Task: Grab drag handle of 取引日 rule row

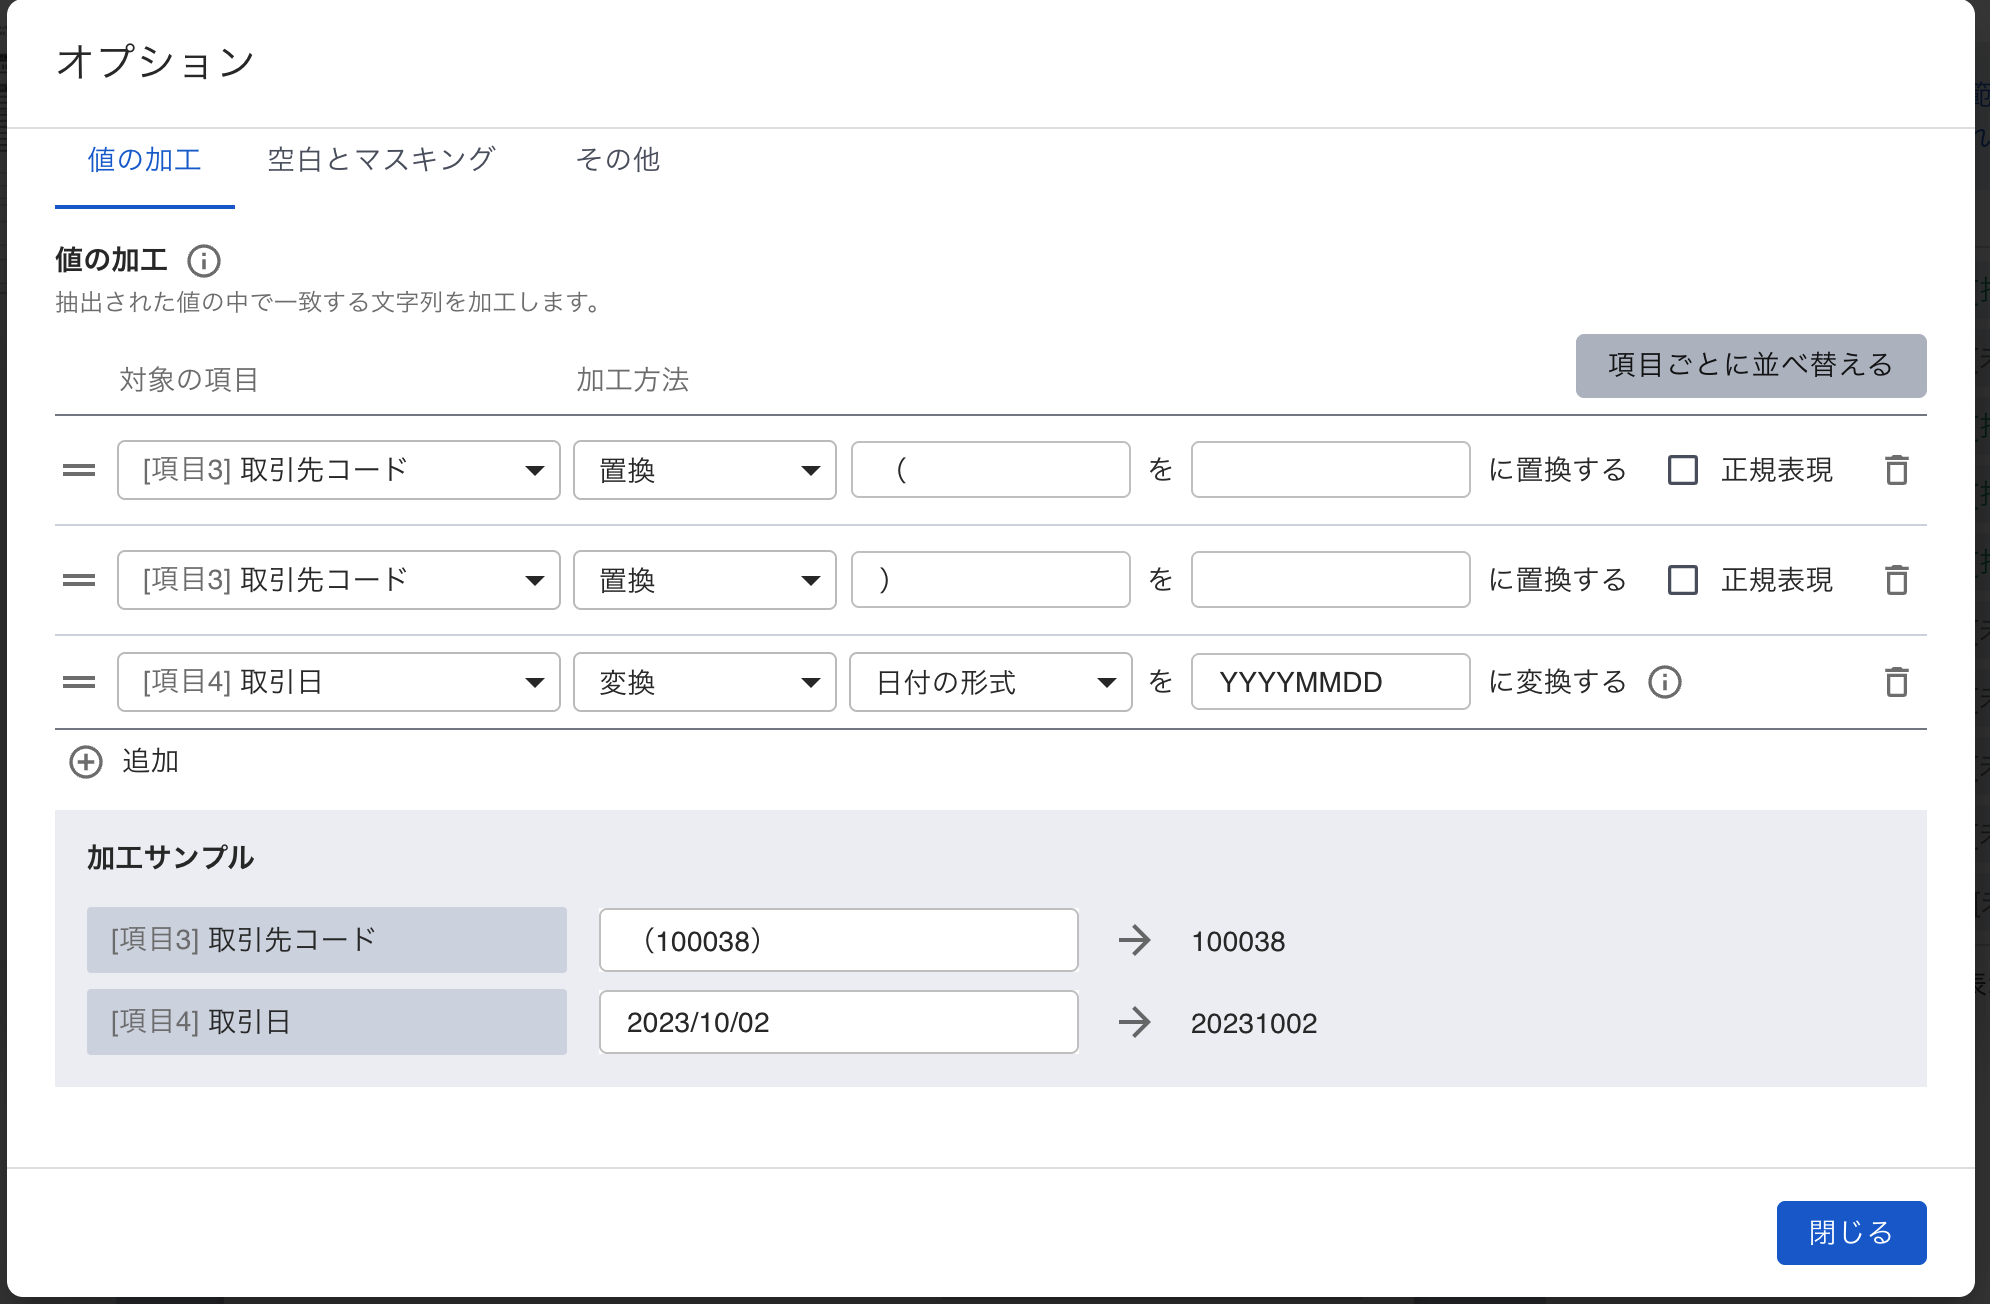Action: pyautogui.click(x=79, y=682)
